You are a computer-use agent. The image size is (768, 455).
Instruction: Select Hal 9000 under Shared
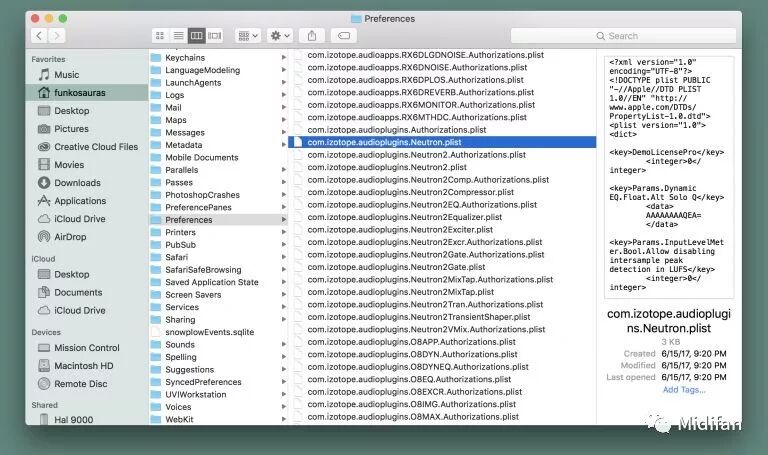87,420
